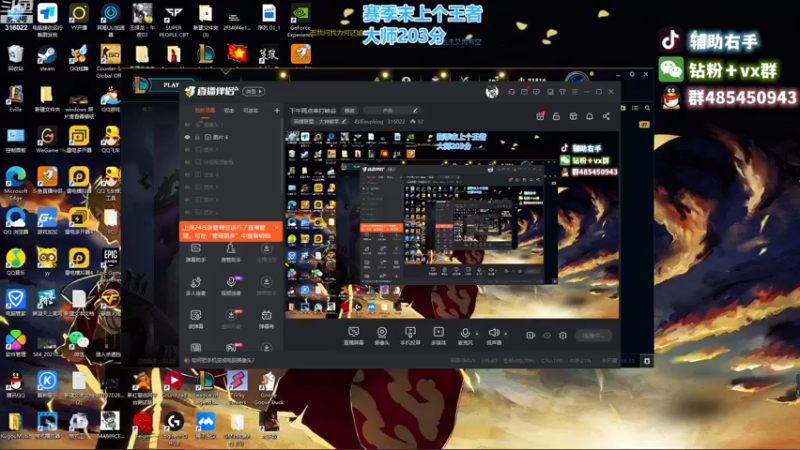Open GeForce Experience desktop shortcut
Viewport: 800px width, 450px height.
tap(300, 21)
